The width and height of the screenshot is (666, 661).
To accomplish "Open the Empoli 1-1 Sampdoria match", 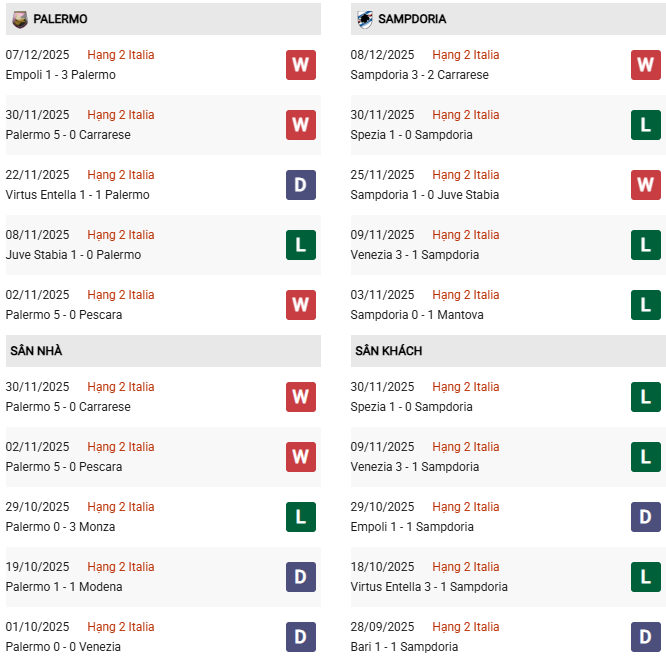I will 412,527.
